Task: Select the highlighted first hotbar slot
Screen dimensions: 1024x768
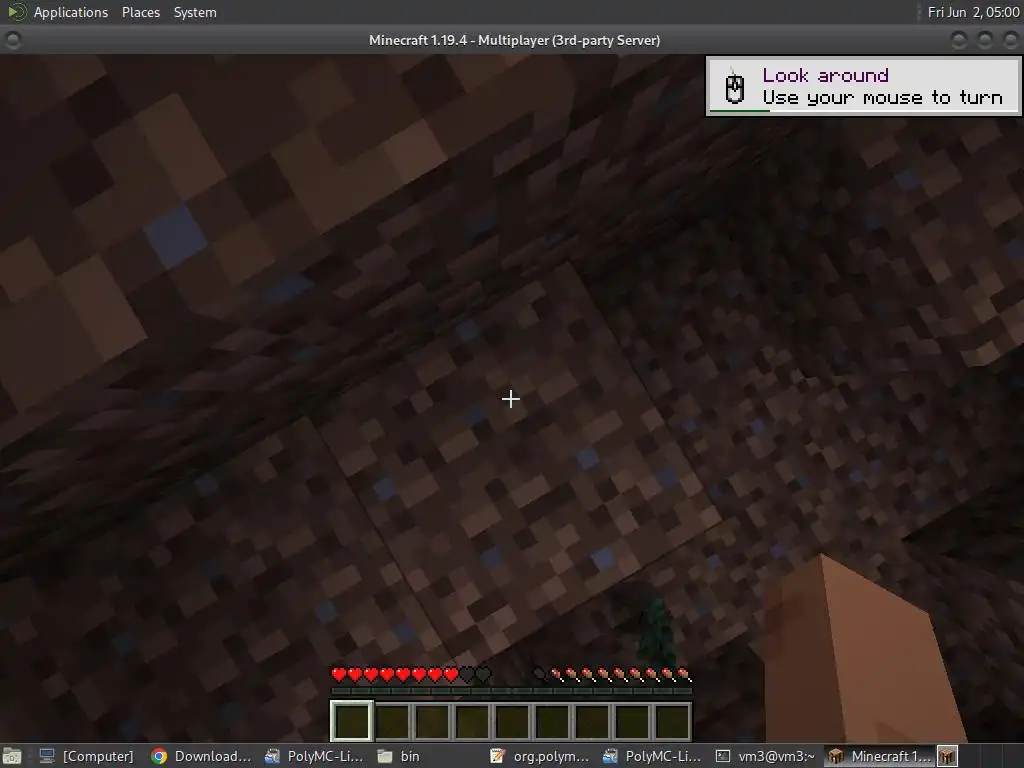Action: coord(352,721)
